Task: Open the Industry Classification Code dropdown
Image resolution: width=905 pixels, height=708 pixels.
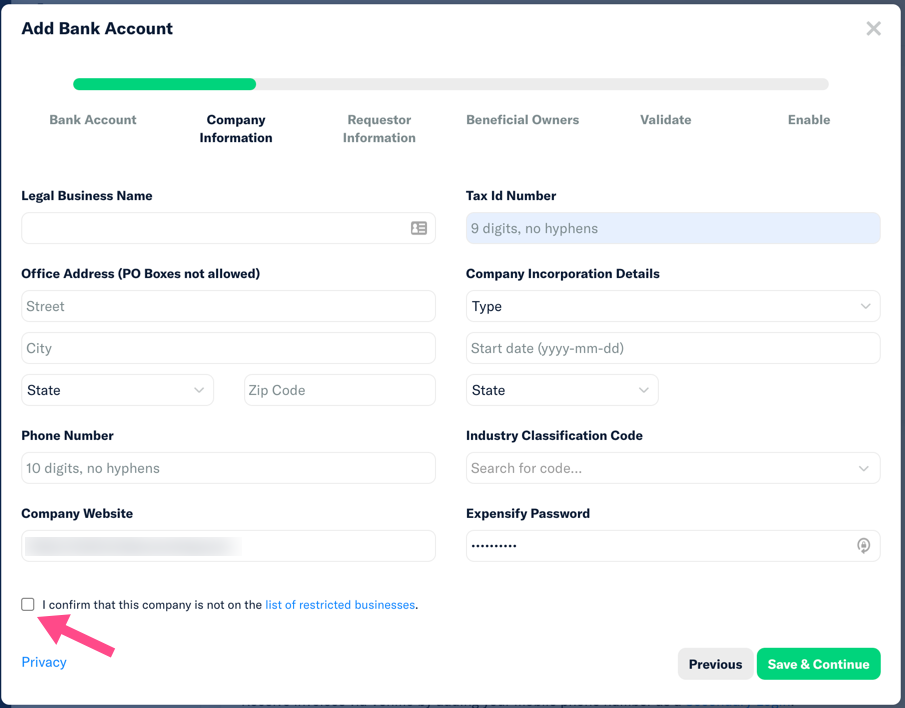Action: pos(672,468)
